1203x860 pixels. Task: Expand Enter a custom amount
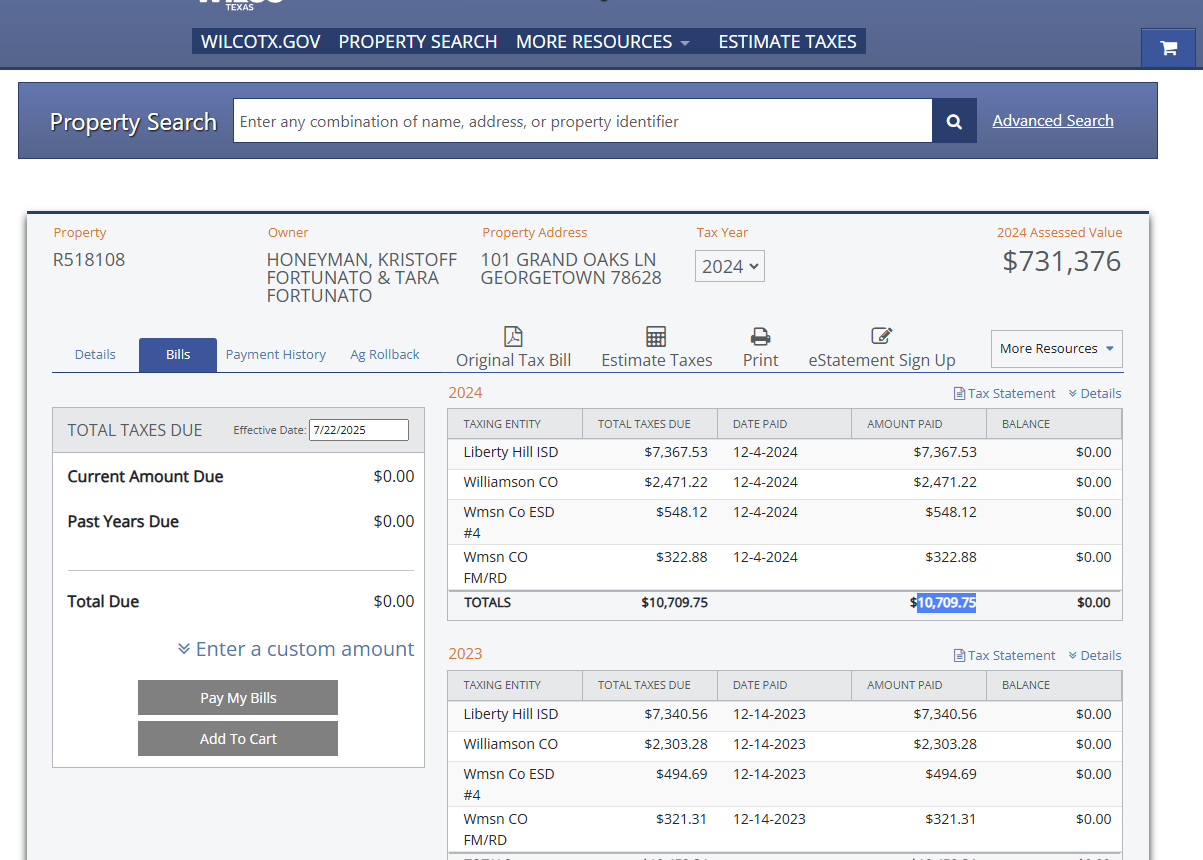[x=296, y=649]
